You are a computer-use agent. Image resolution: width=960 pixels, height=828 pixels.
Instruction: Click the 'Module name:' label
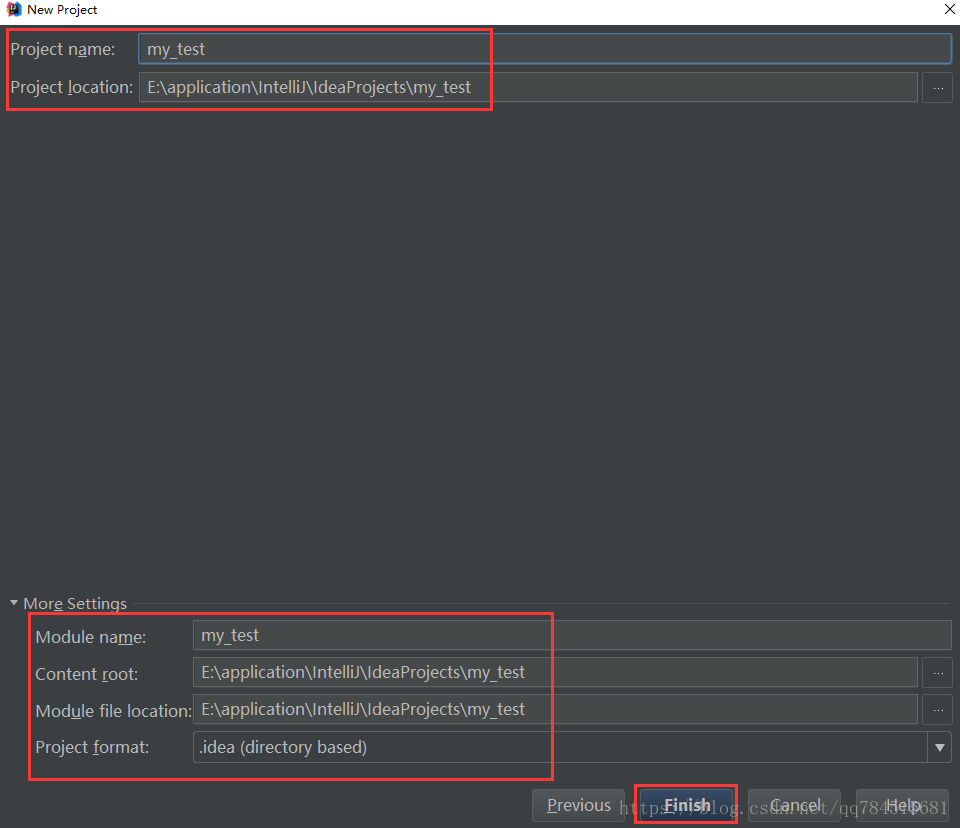pos(91,637)
